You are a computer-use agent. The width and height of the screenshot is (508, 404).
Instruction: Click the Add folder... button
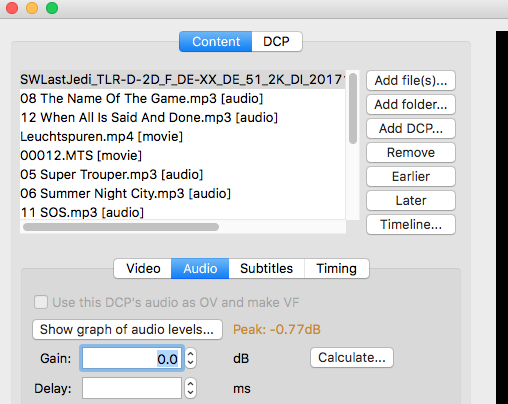411,104
